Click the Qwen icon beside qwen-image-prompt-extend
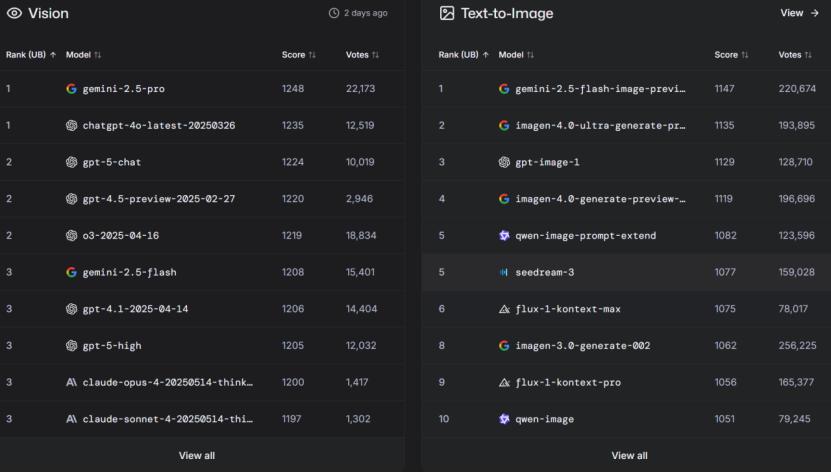Image resolution: width=831 pixels, height=473 pixels. click(504, 235)
